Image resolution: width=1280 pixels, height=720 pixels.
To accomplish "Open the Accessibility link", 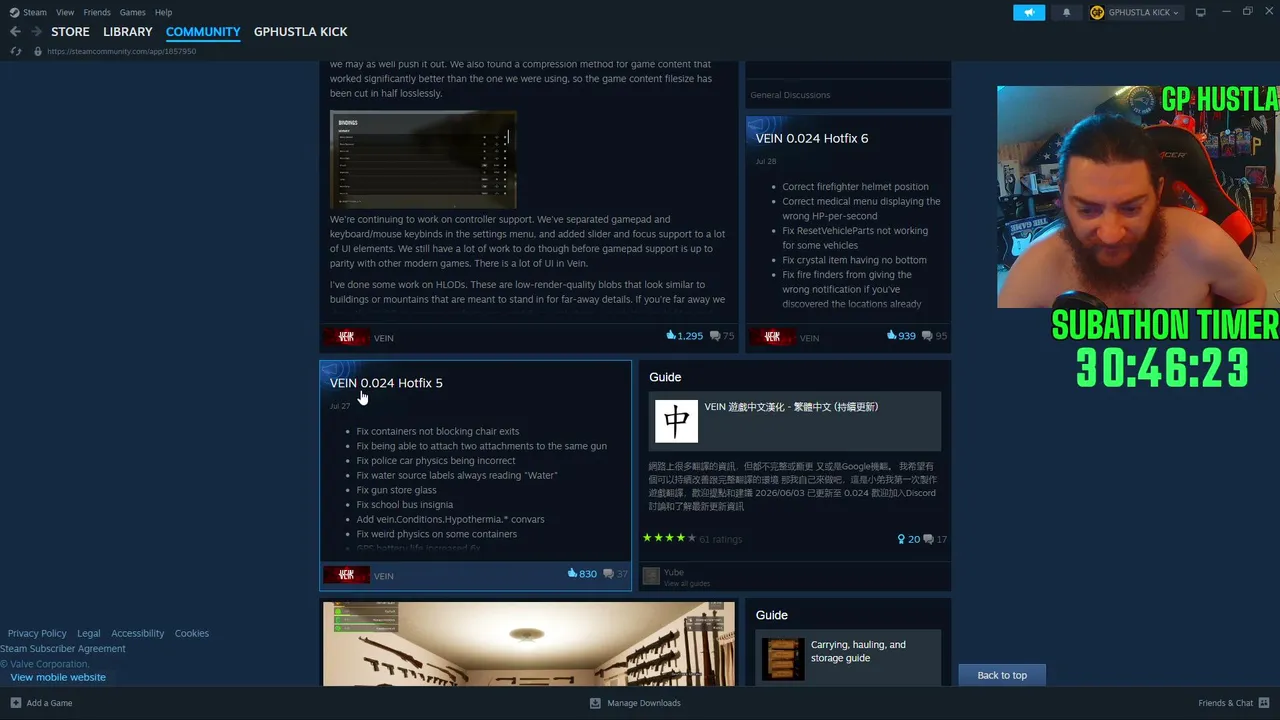I will (138, 633).
